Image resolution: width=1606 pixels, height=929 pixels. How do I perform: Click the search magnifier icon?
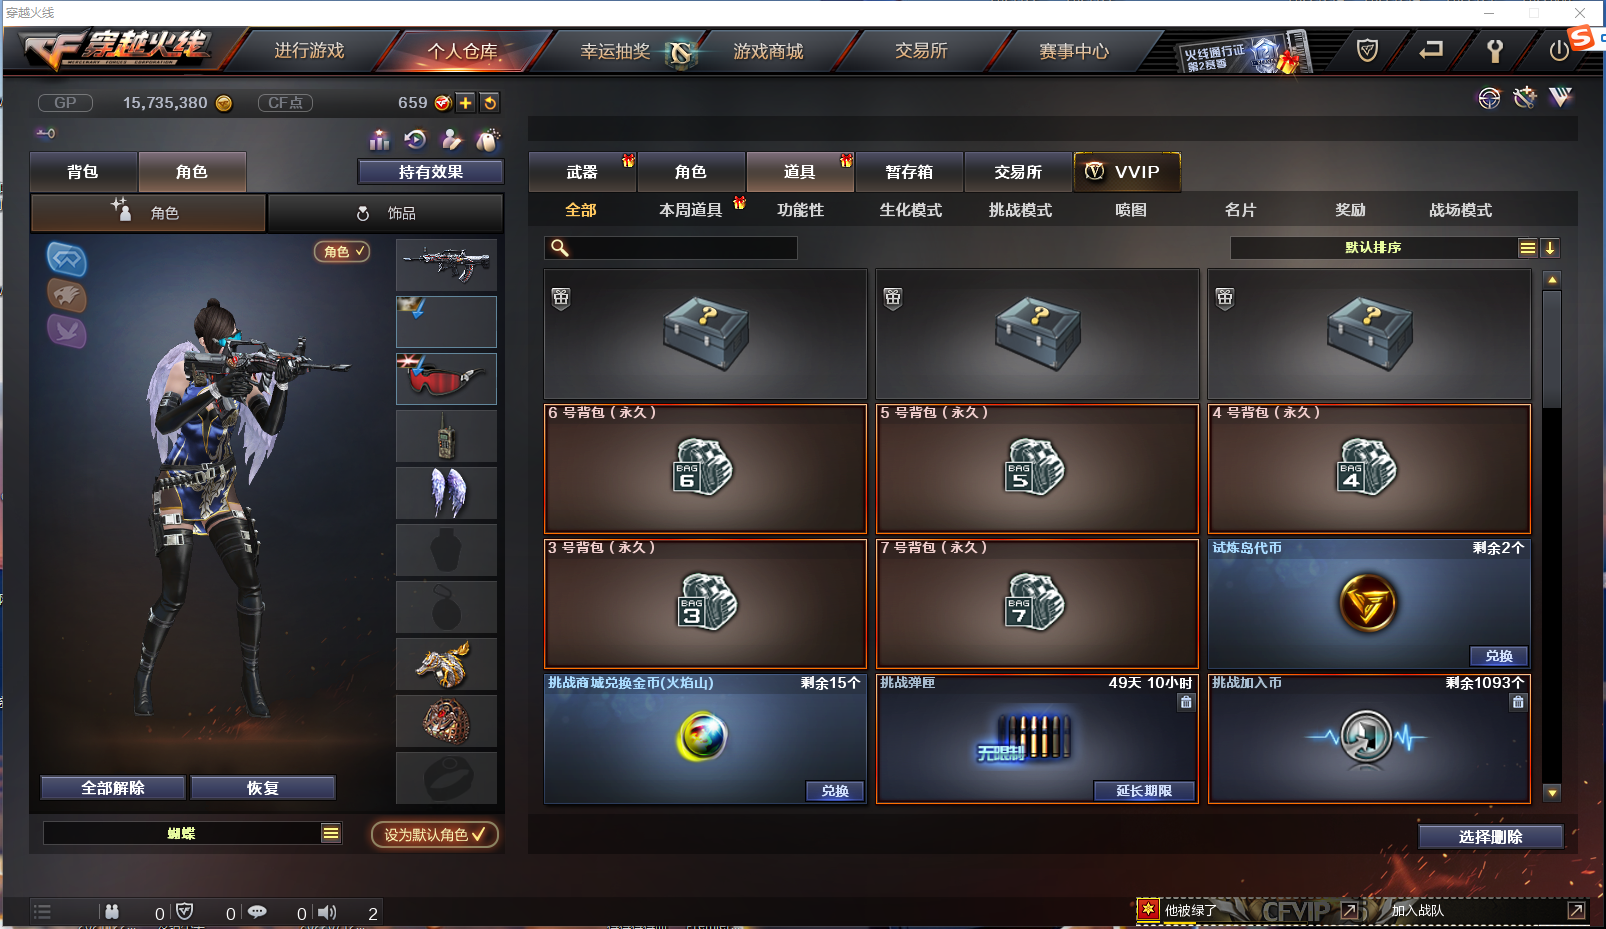(560, 248)
